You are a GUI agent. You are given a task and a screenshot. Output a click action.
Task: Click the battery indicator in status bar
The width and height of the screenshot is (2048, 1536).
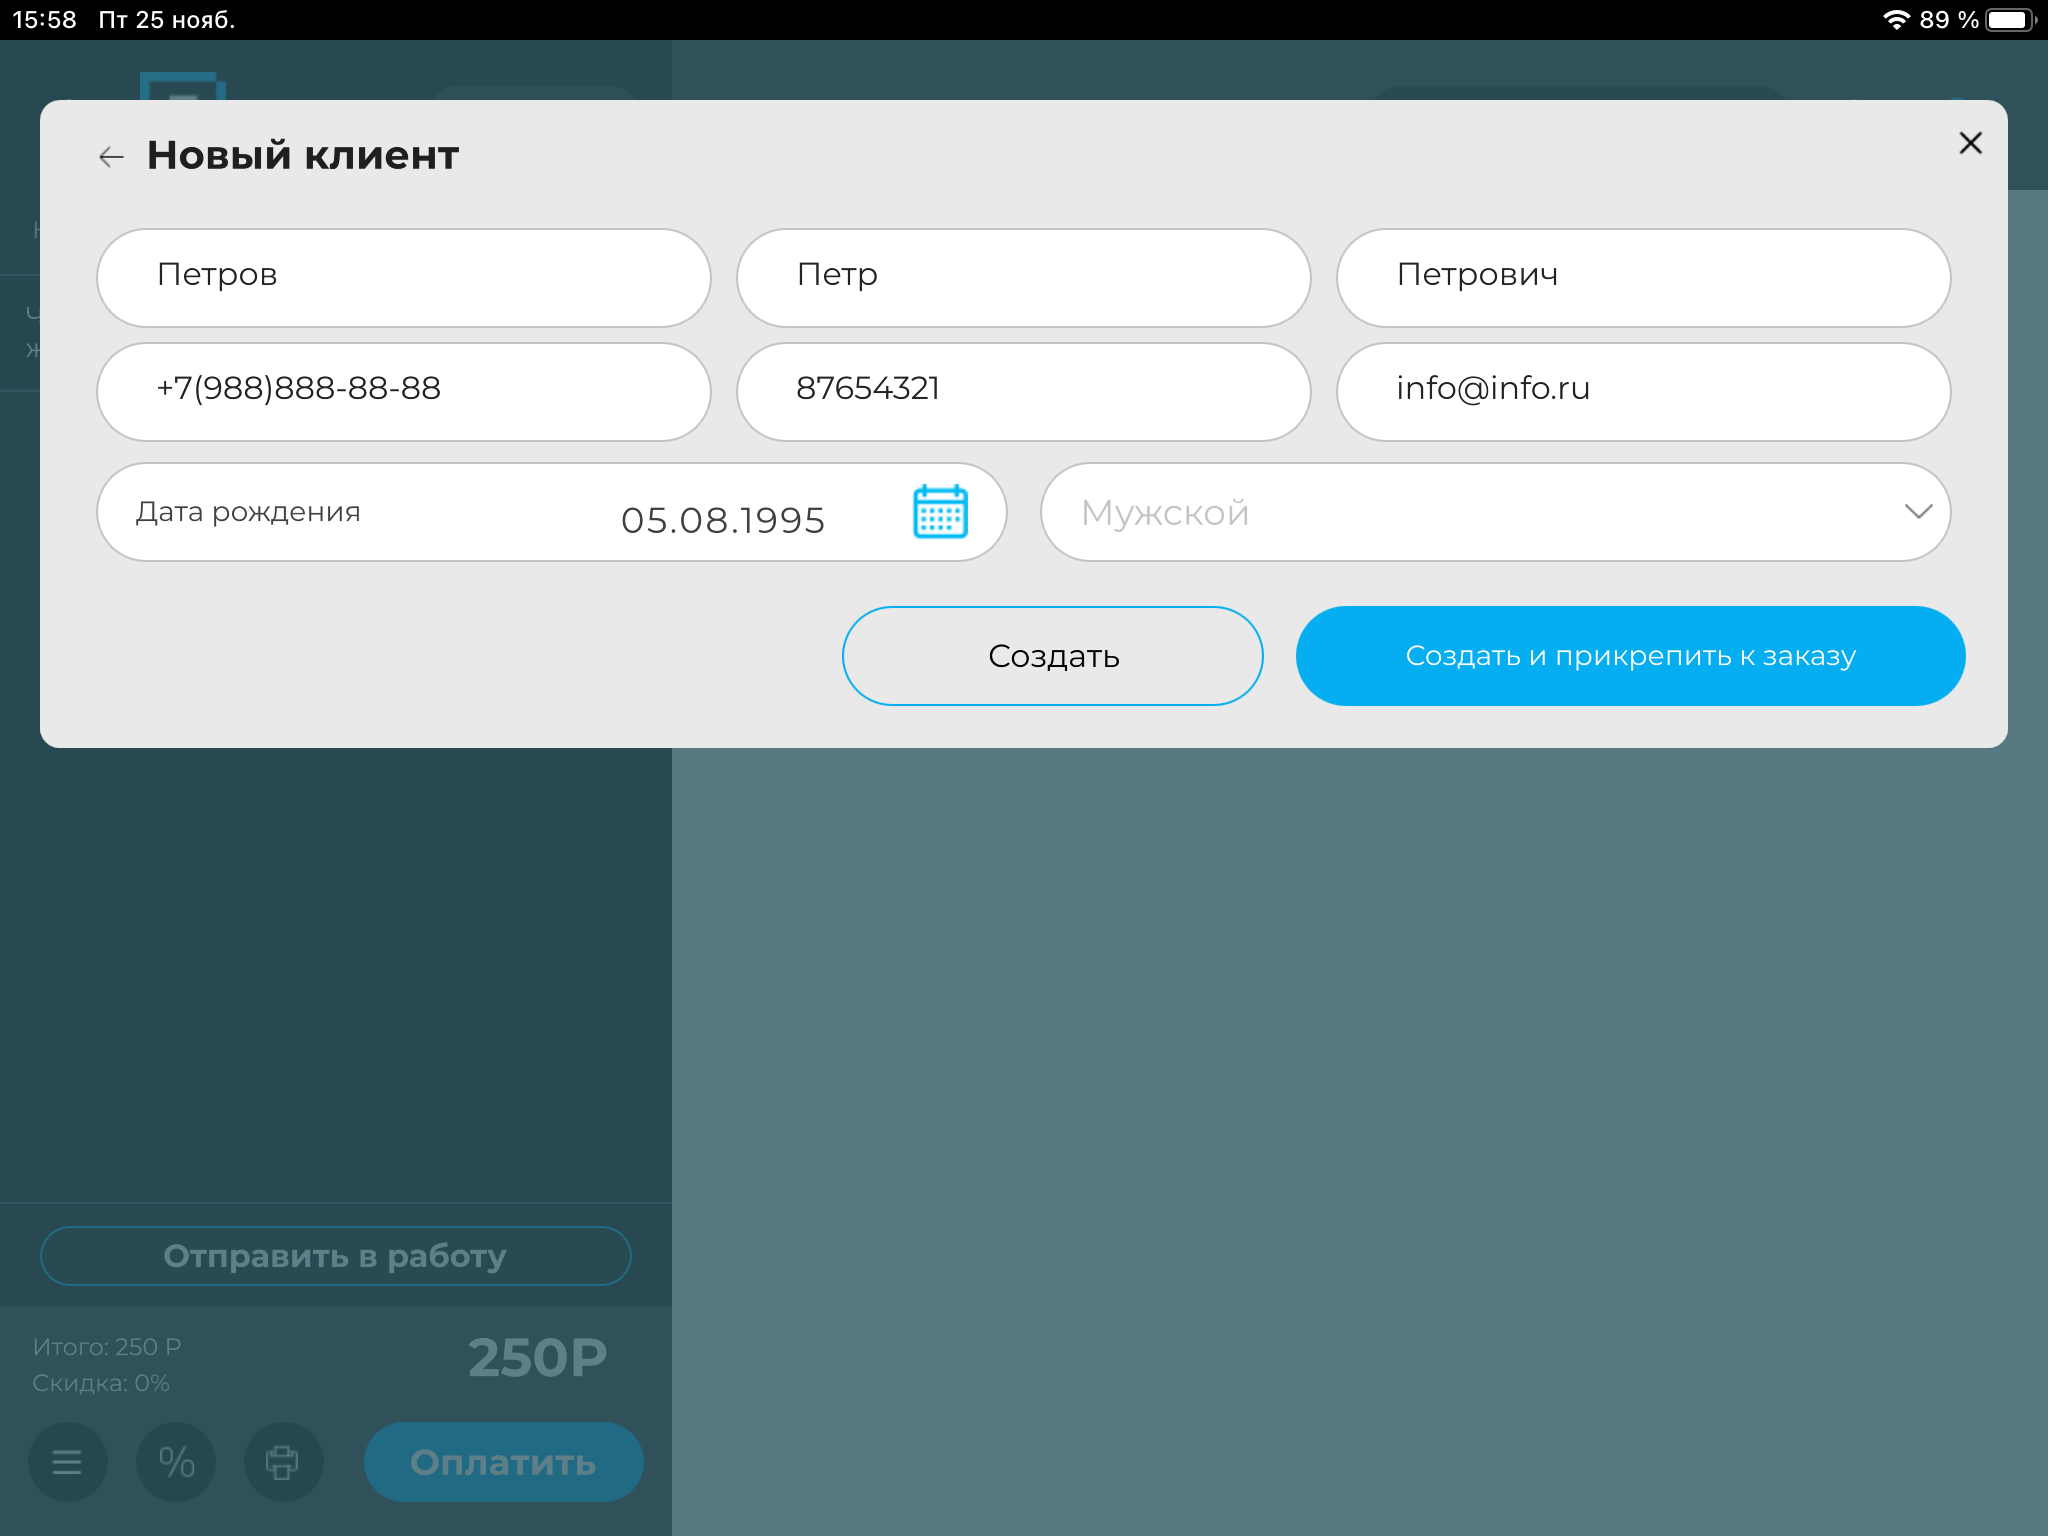(2010, 17)
